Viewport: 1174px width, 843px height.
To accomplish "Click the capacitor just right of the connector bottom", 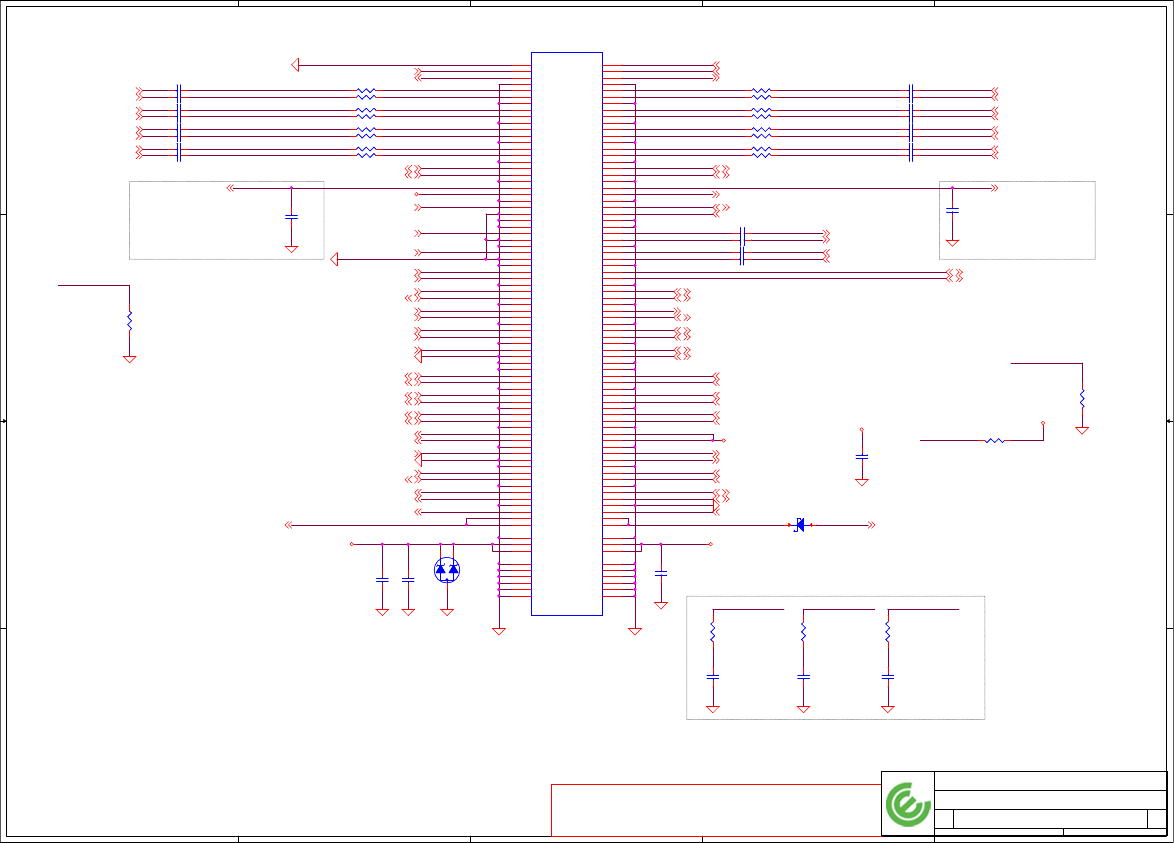I will tap(660, 573).
